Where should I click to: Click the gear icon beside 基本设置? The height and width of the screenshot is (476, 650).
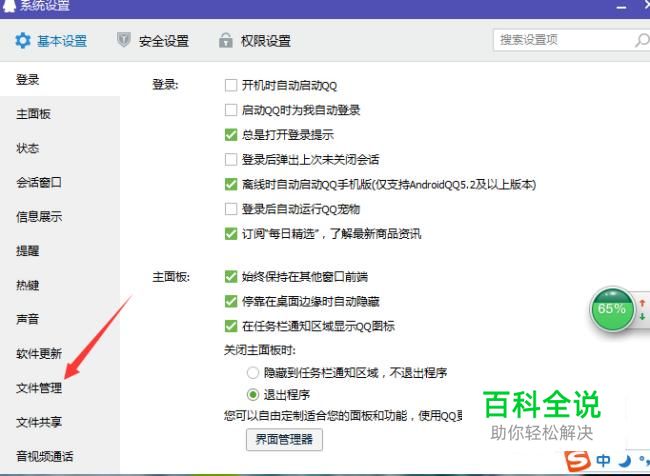click(23, 41)
